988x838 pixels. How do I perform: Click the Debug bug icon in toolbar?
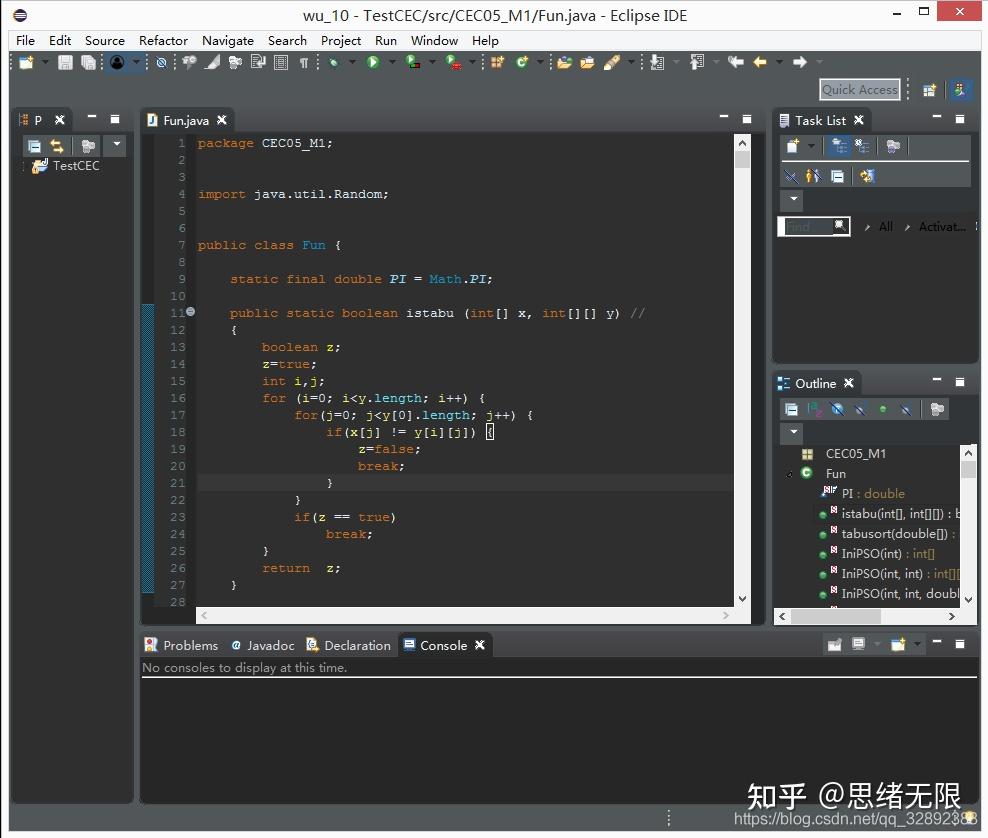pyautogui.click(x=333, y=62)
